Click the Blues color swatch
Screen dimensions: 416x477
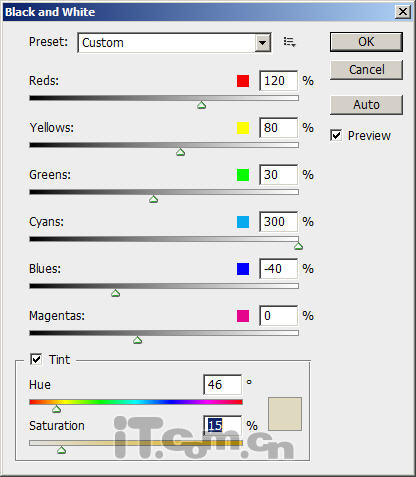(243, 269)
